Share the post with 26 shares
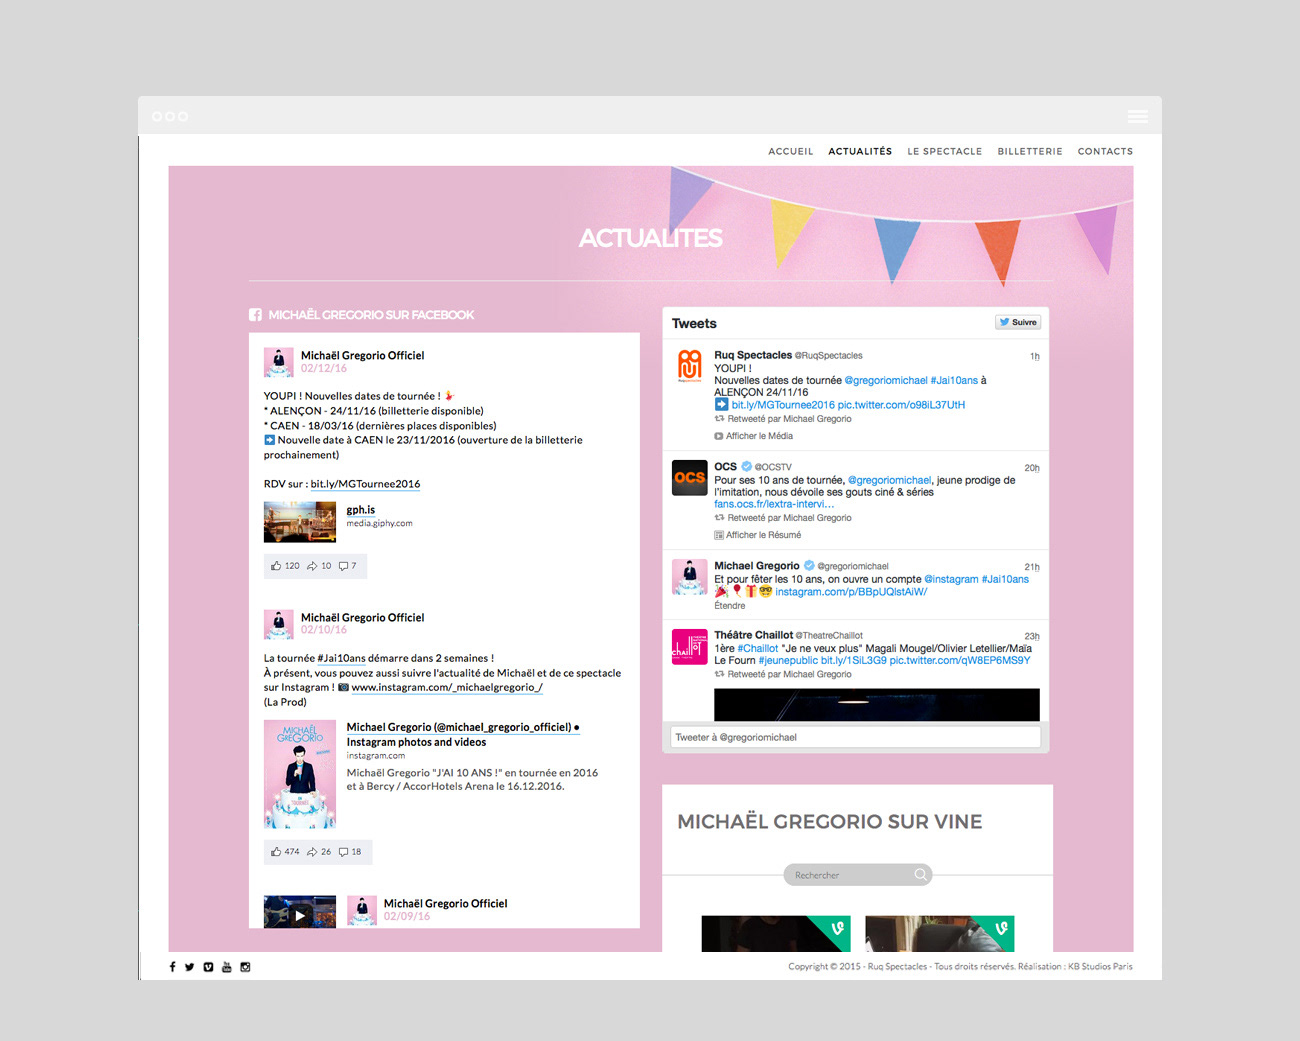 click(319, 852)
